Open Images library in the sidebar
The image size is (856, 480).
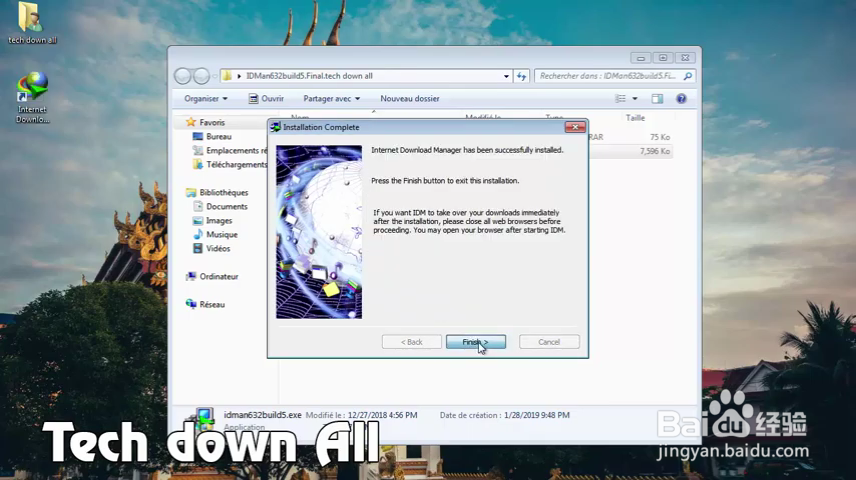point(212,221)
